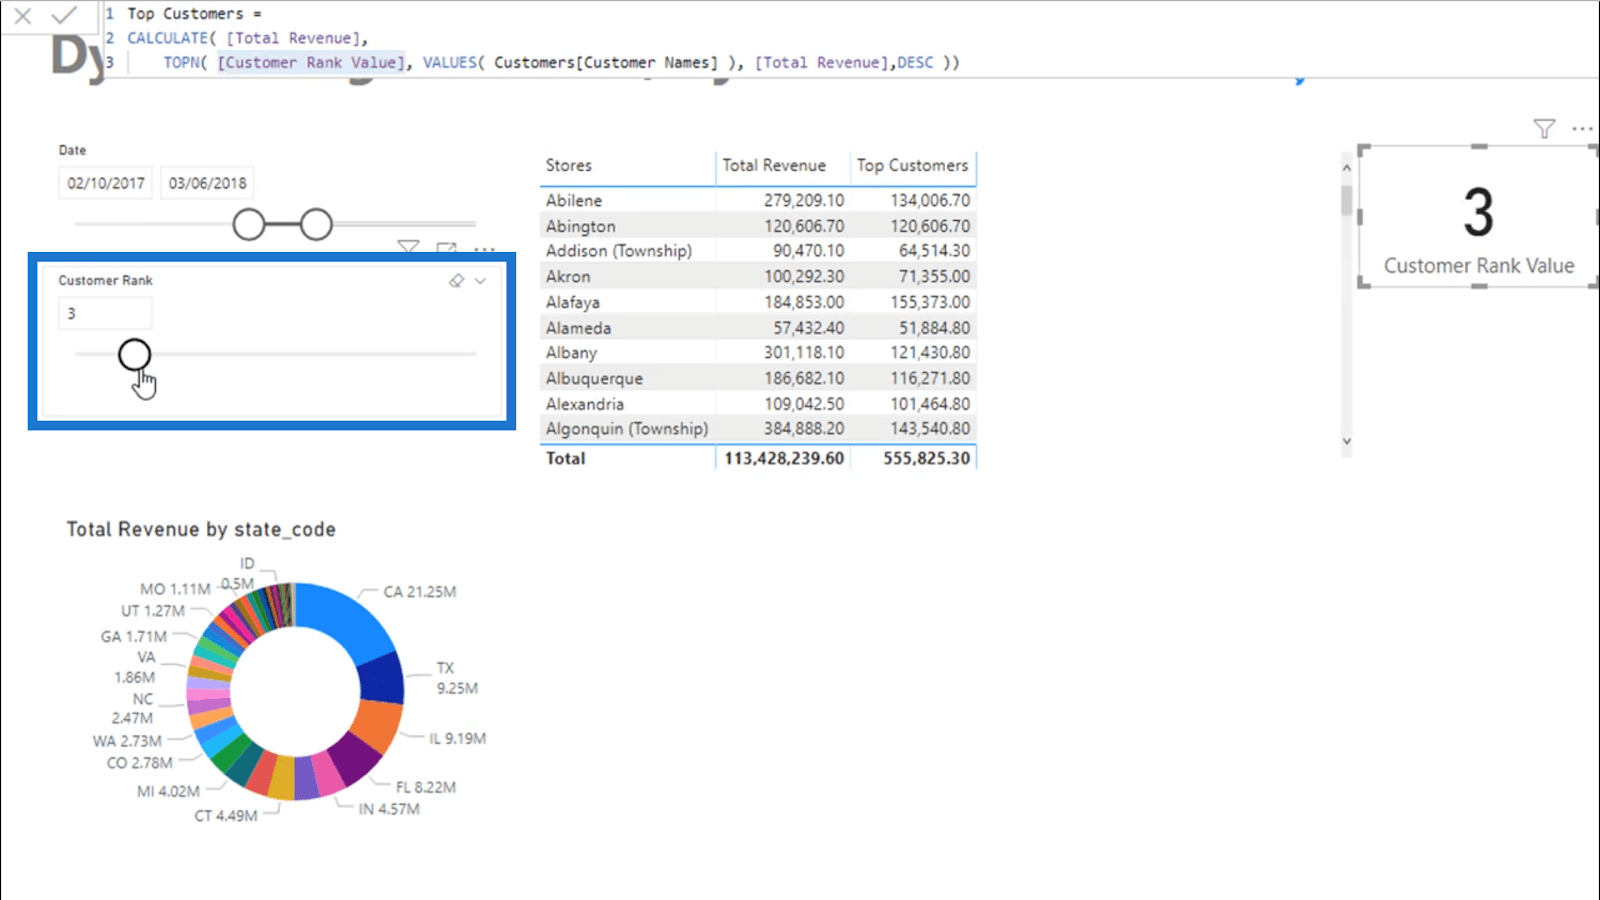This screenshot has width=1600, height=900.
Task: Click the left handle of the Date slider
Action: point(249,225)
